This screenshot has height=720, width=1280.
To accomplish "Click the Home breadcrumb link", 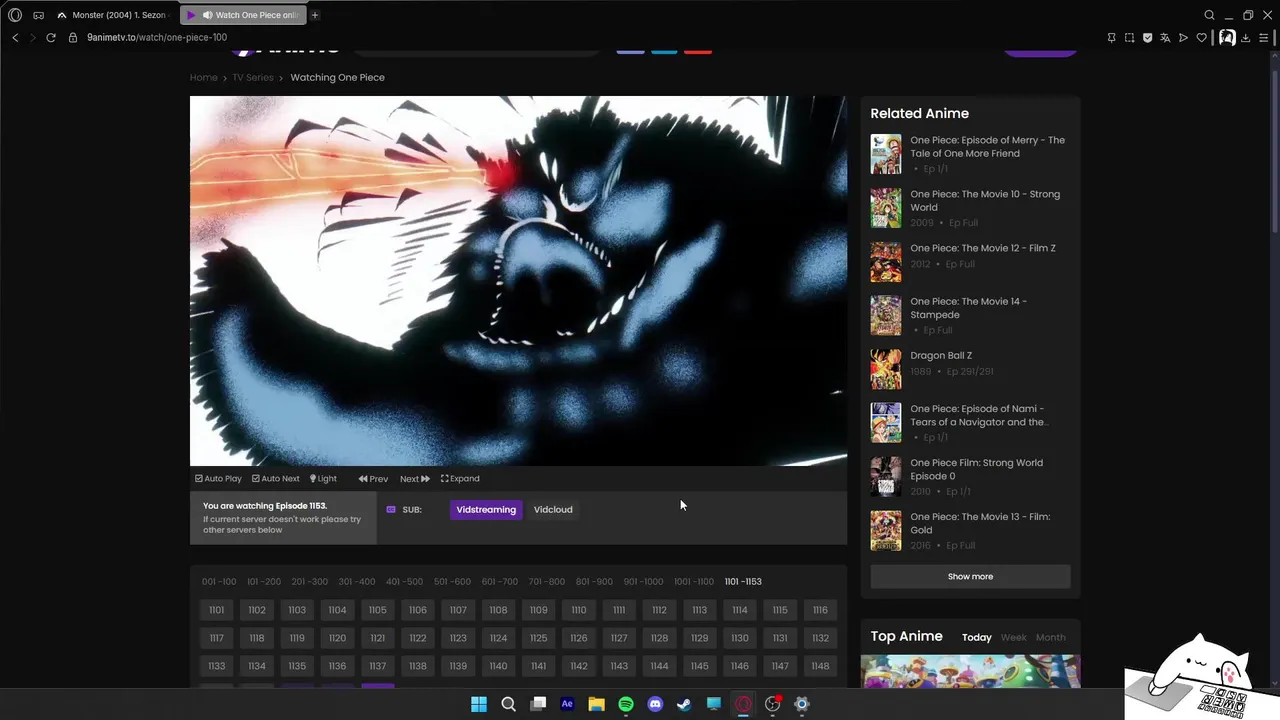I will click(x=204, y=77).
